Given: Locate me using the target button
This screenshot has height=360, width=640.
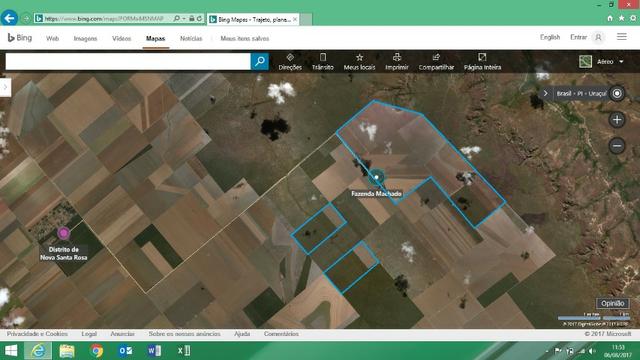Looking at the screenshot, I should [617, 93].
